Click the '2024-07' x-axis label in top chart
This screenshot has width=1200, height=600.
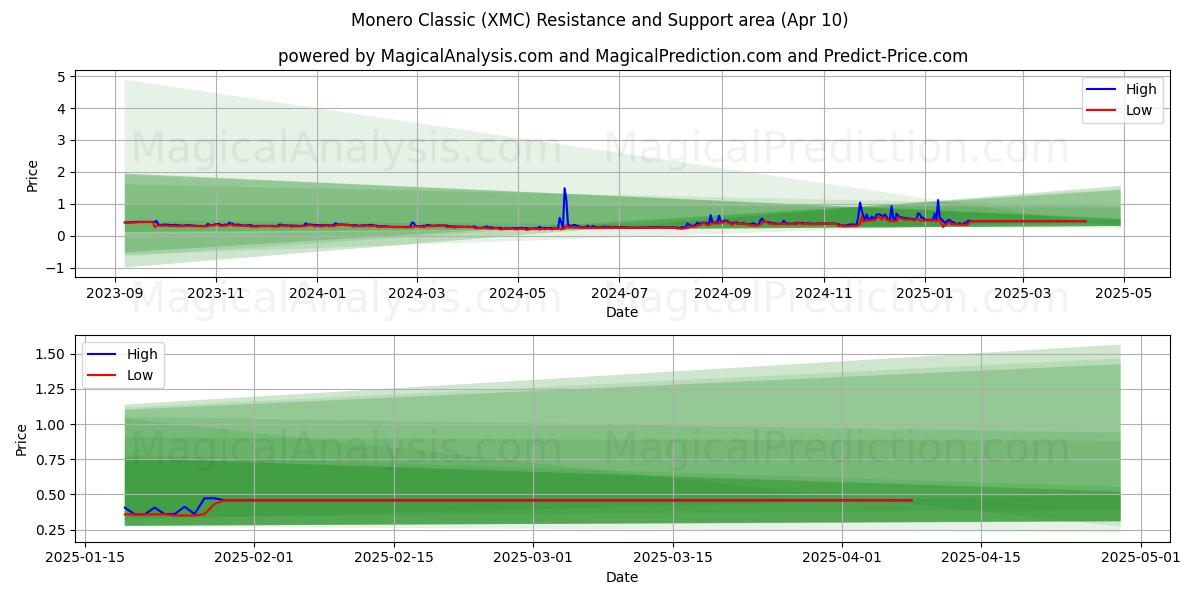coord(619,294)
